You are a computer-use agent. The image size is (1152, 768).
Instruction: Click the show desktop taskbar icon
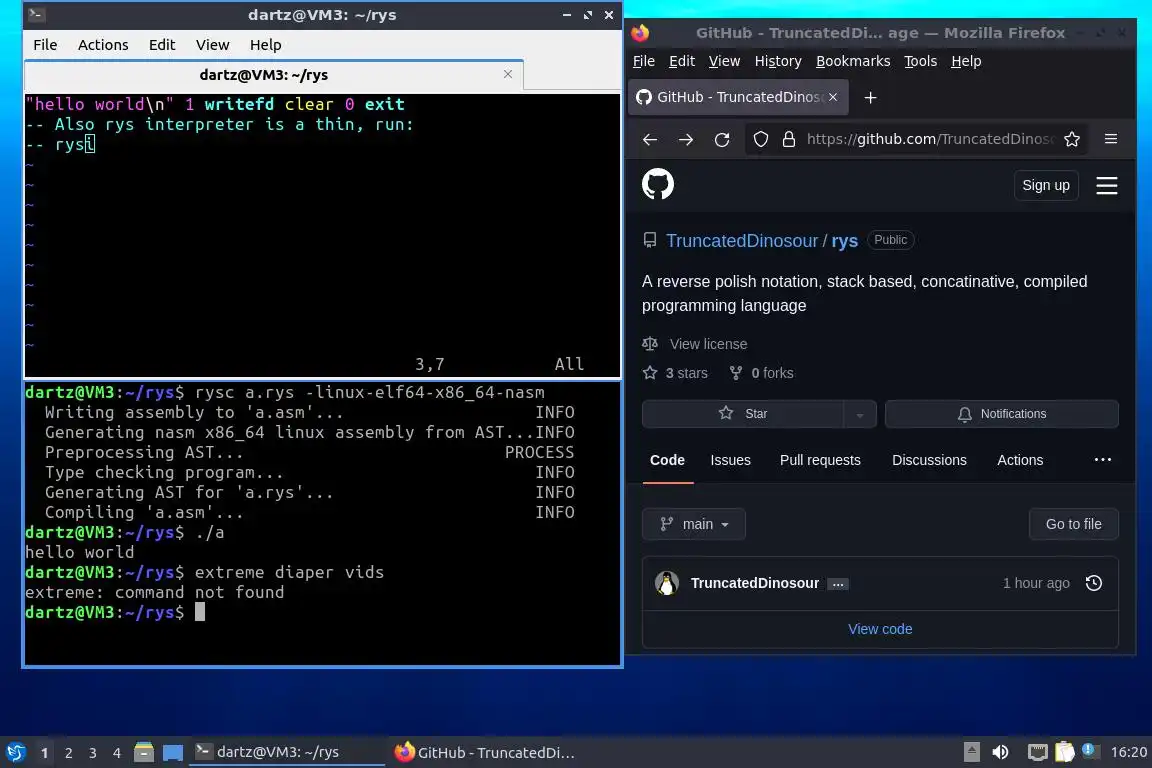pyautogui.click(x=173, y=752)
